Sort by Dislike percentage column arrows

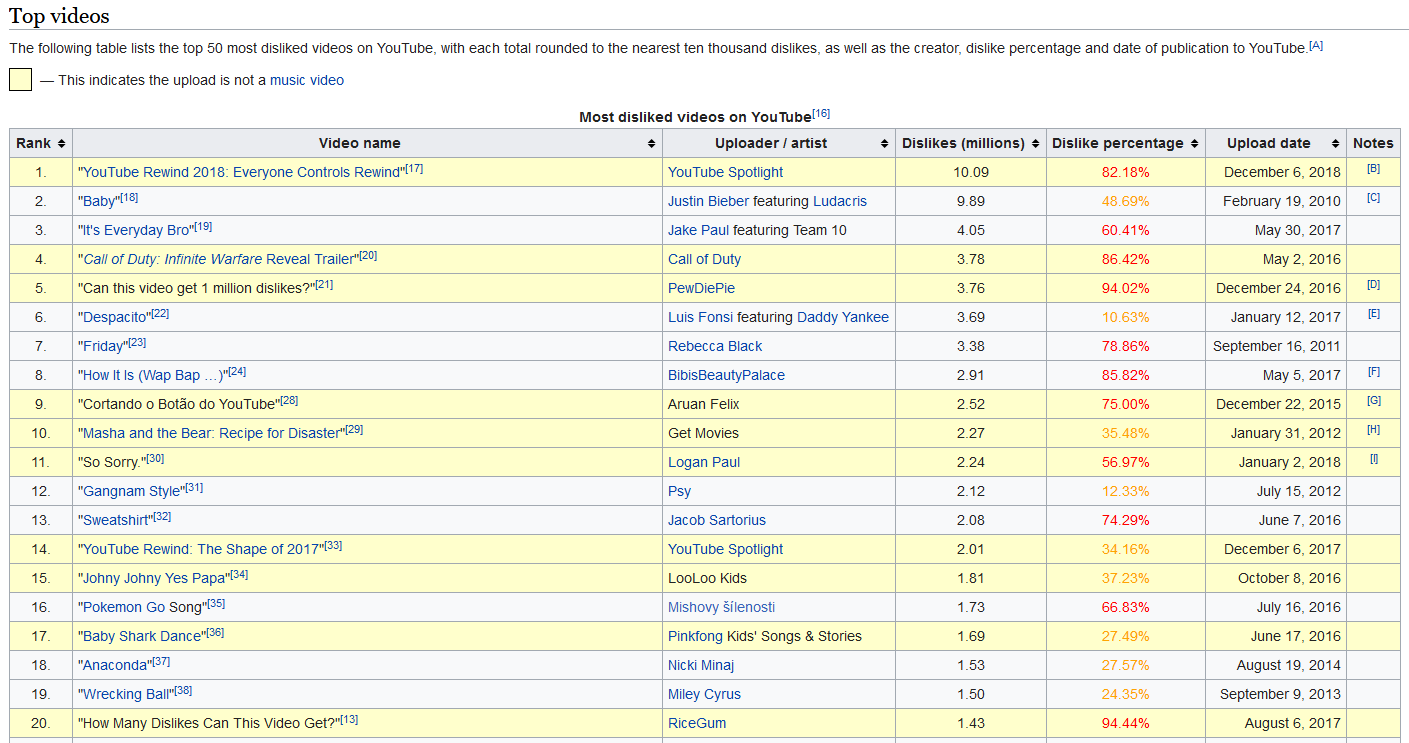click(x=1195, y=144)
